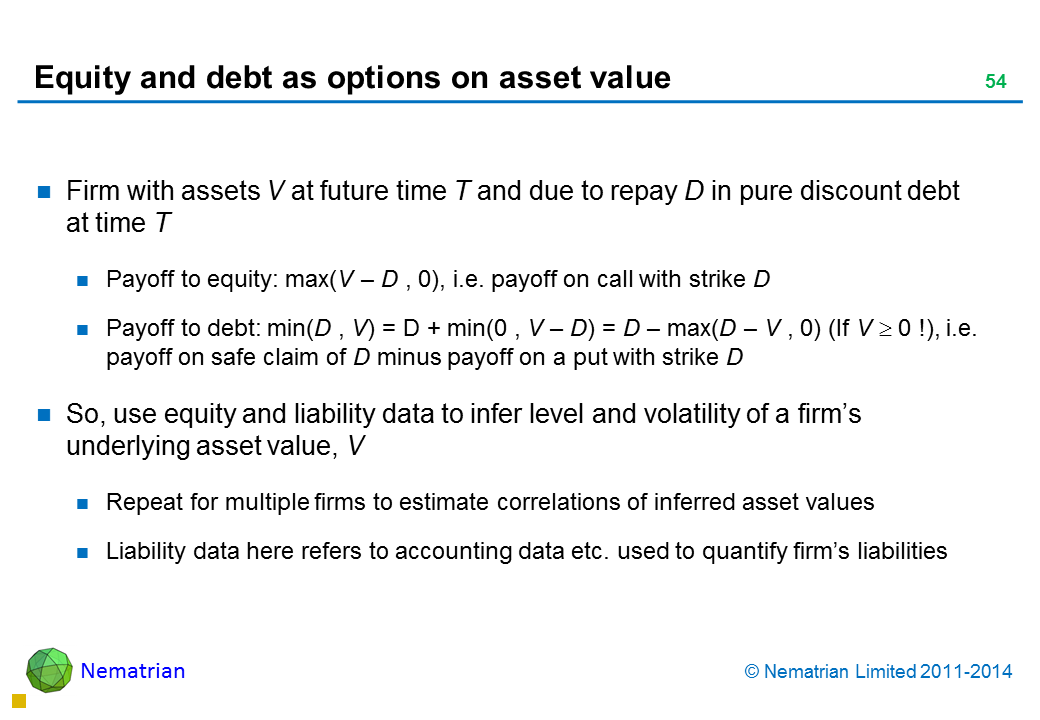Select the slide title "Equity and debt as options"
This screenshot has width=1040, height=720.
(x=352, y=77)
